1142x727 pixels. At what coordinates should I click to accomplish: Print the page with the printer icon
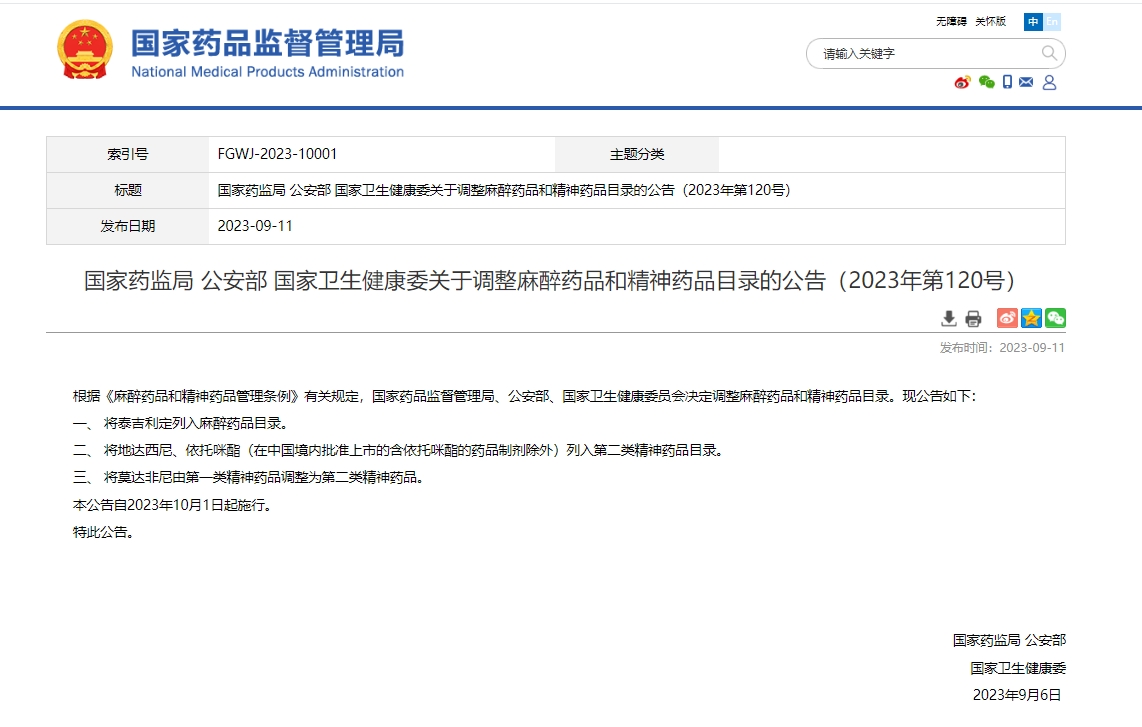pyautogui.click(x=973, y=318)
